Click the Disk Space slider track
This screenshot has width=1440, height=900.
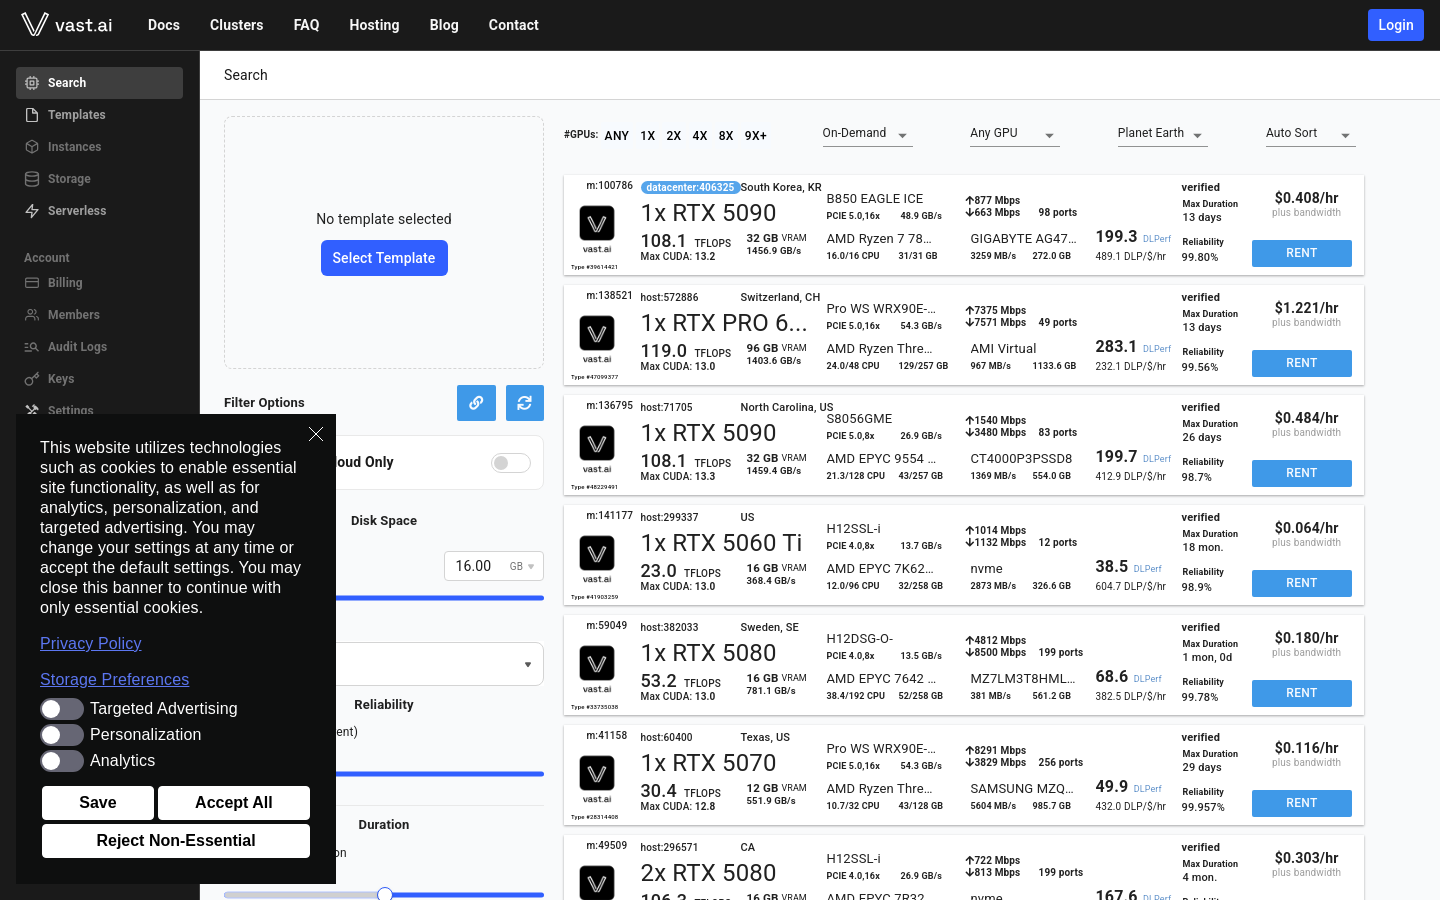coord(440,598)
